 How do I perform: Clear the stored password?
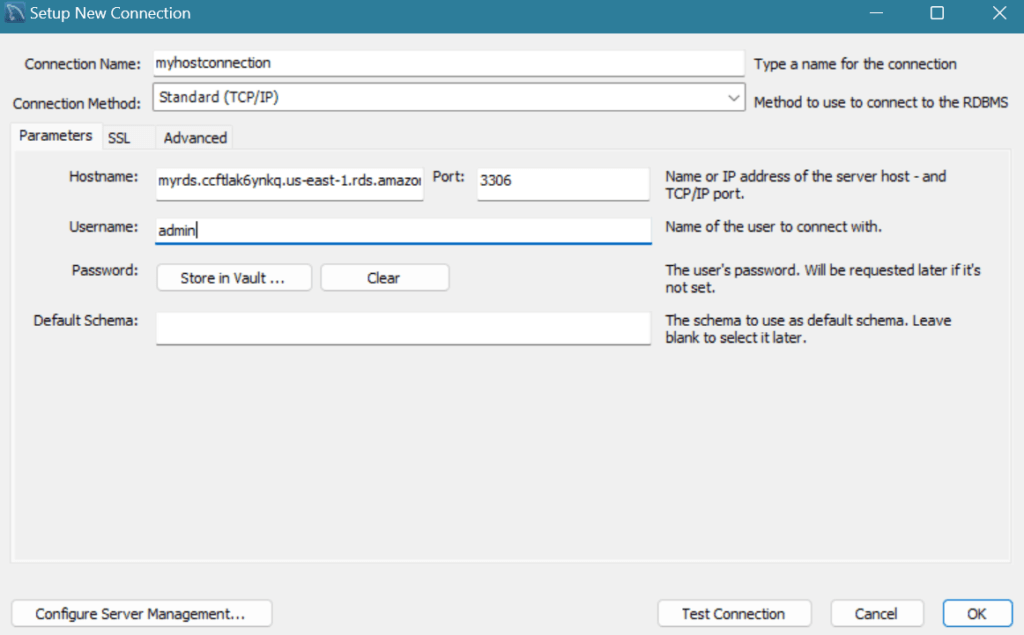[x=384, y=278]
